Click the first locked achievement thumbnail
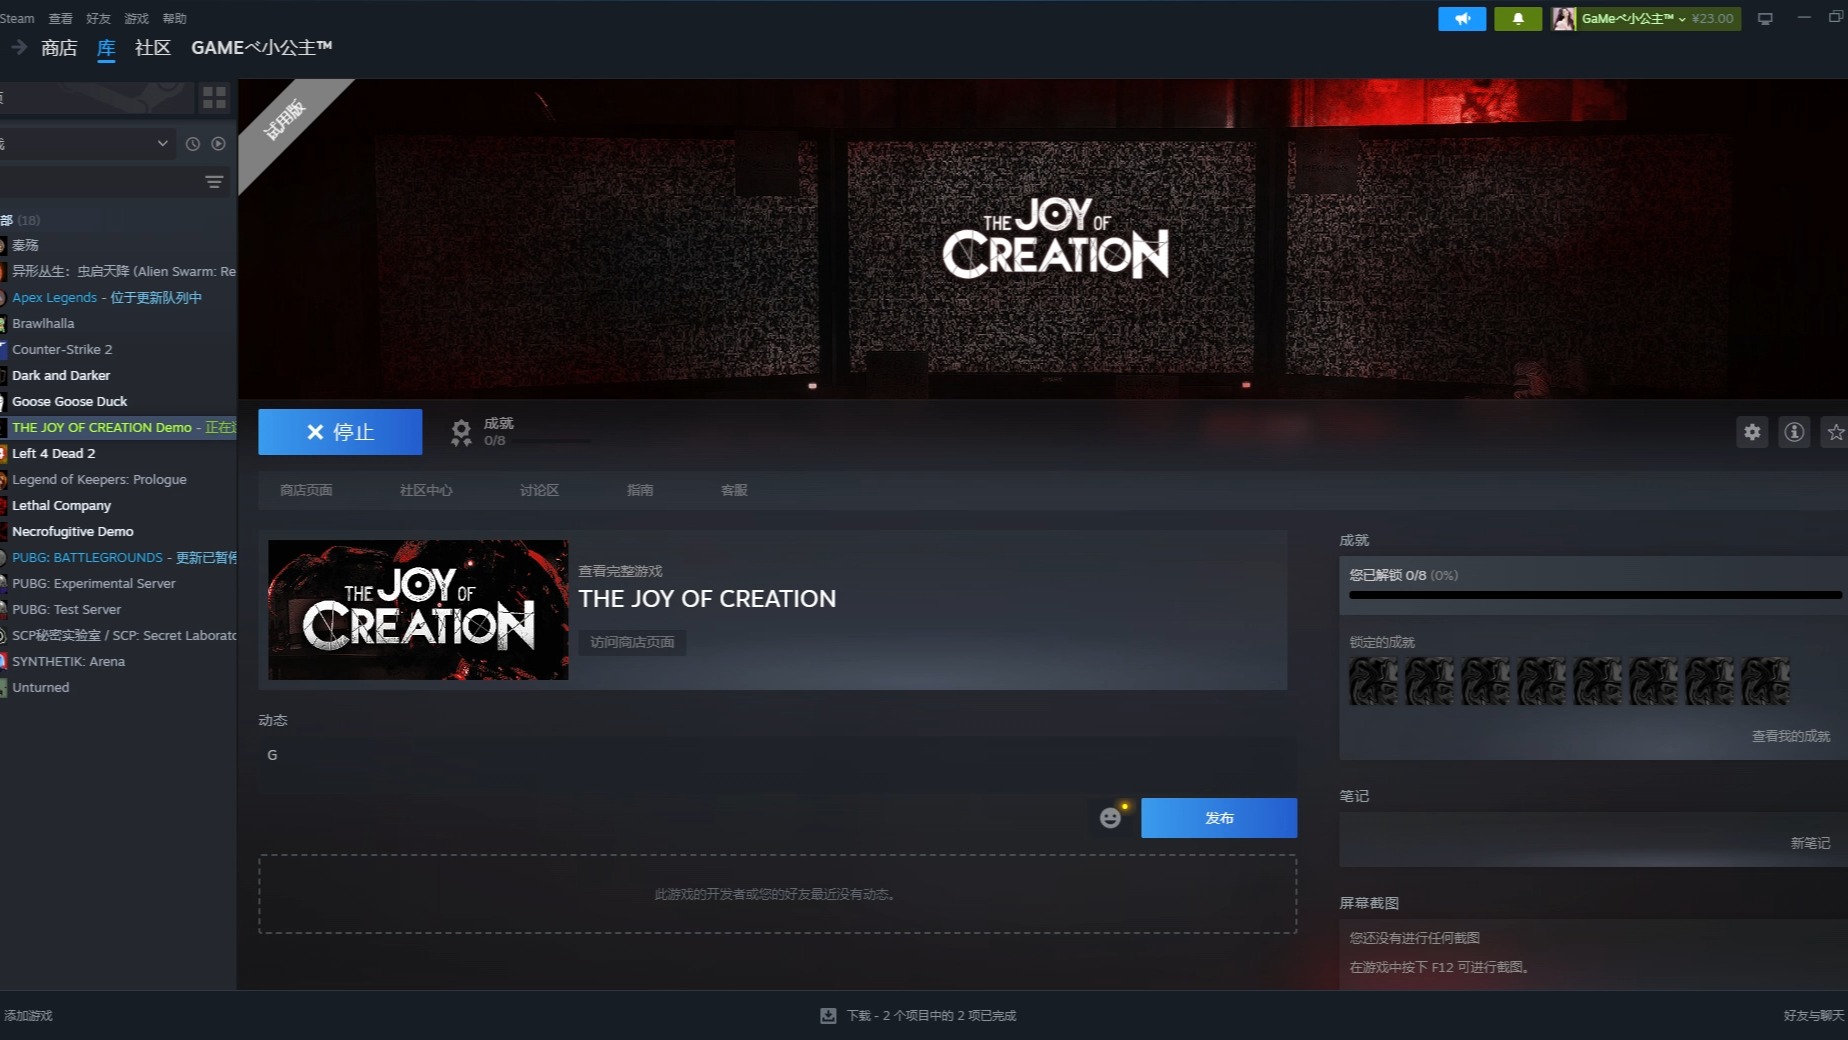This screenshot has height=1040, width=1848. [x=1373, y=681]
